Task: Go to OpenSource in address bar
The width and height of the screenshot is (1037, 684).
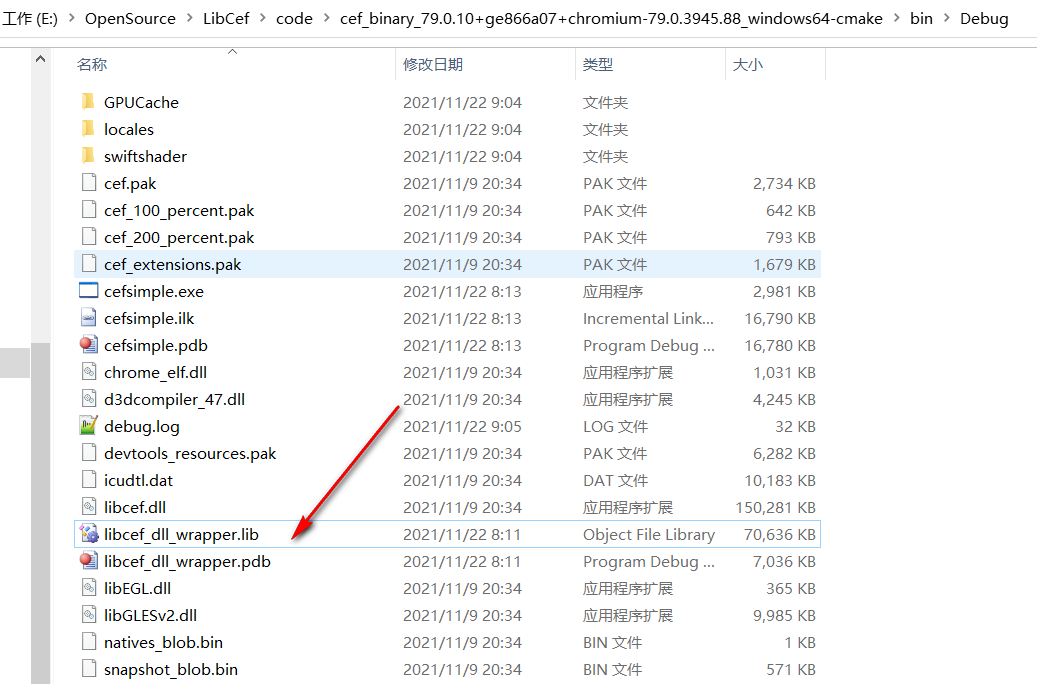Action: [x=130, y=19]
